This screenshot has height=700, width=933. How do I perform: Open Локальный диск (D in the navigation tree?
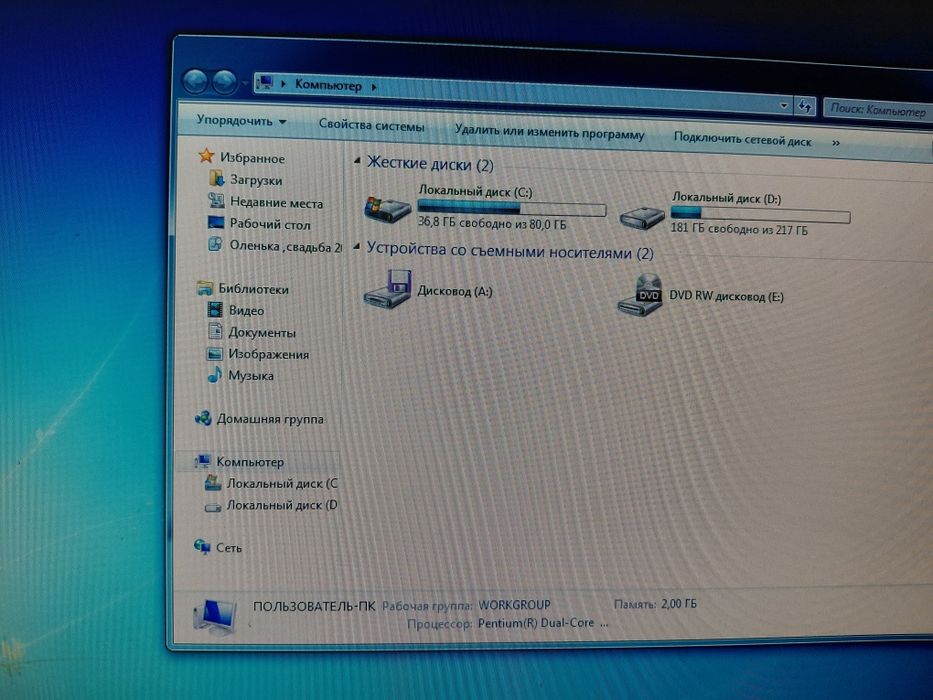click(x=282, y=505)
